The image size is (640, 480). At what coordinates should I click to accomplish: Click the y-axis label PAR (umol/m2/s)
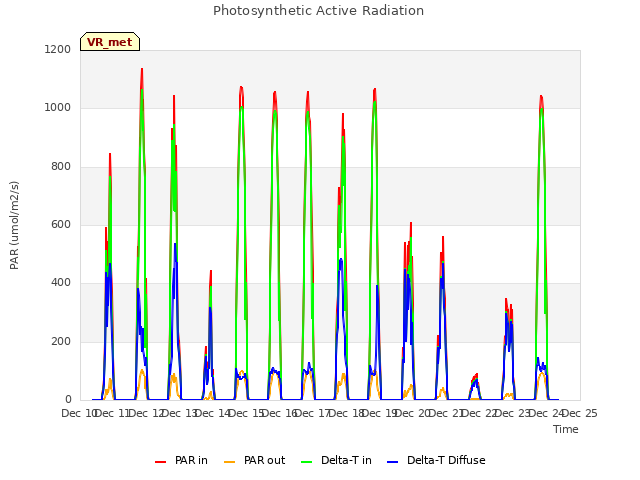point(14,225)
